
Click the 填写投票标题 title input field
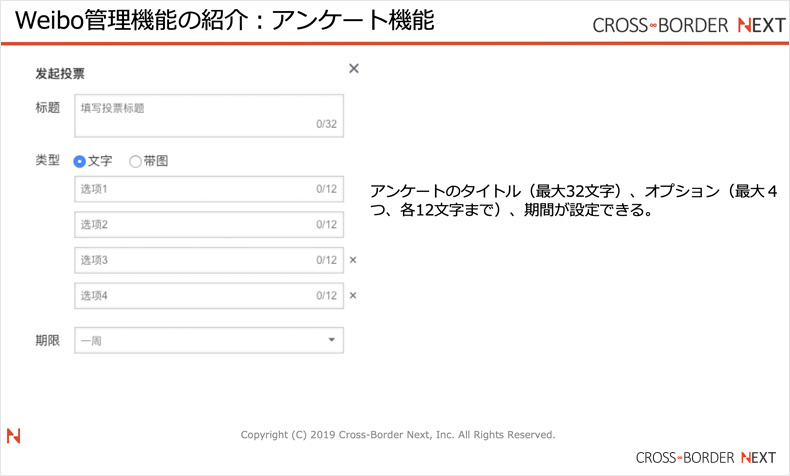[209, 115]
